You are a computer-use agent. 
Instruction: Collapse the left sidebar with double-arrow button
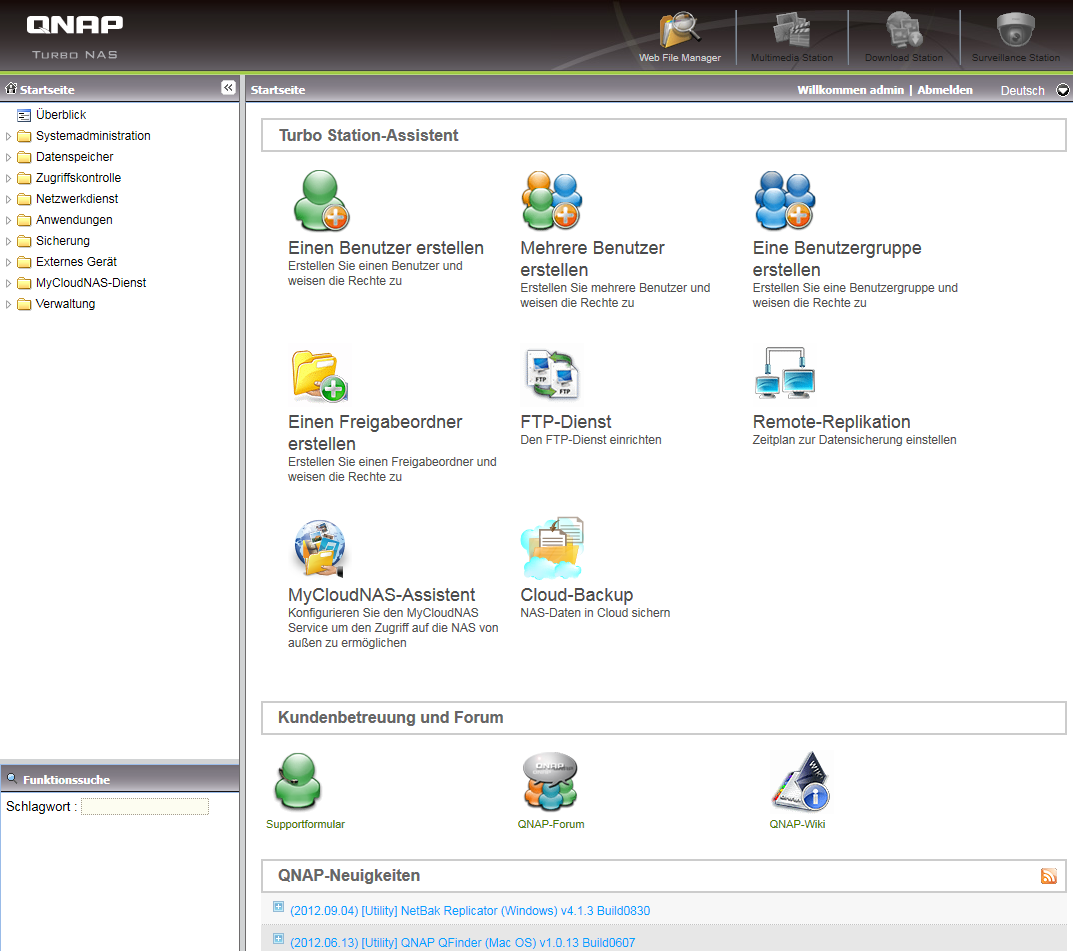click(229, 88)
